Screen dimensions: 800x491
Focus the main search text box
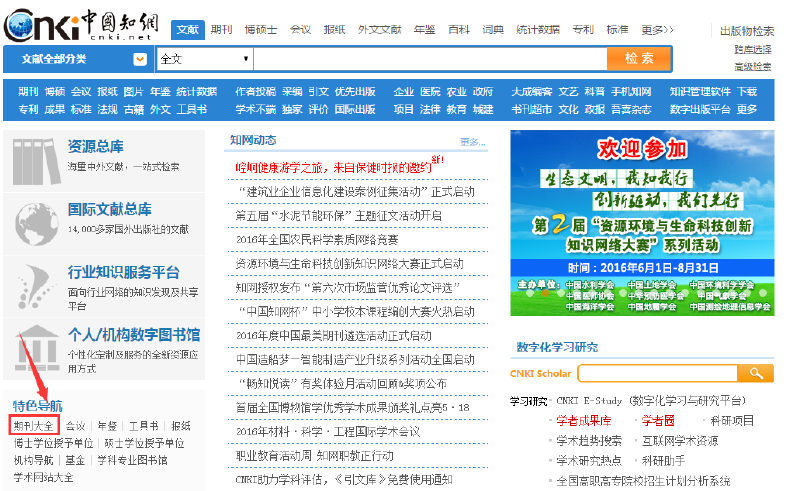tap(430, 59)
